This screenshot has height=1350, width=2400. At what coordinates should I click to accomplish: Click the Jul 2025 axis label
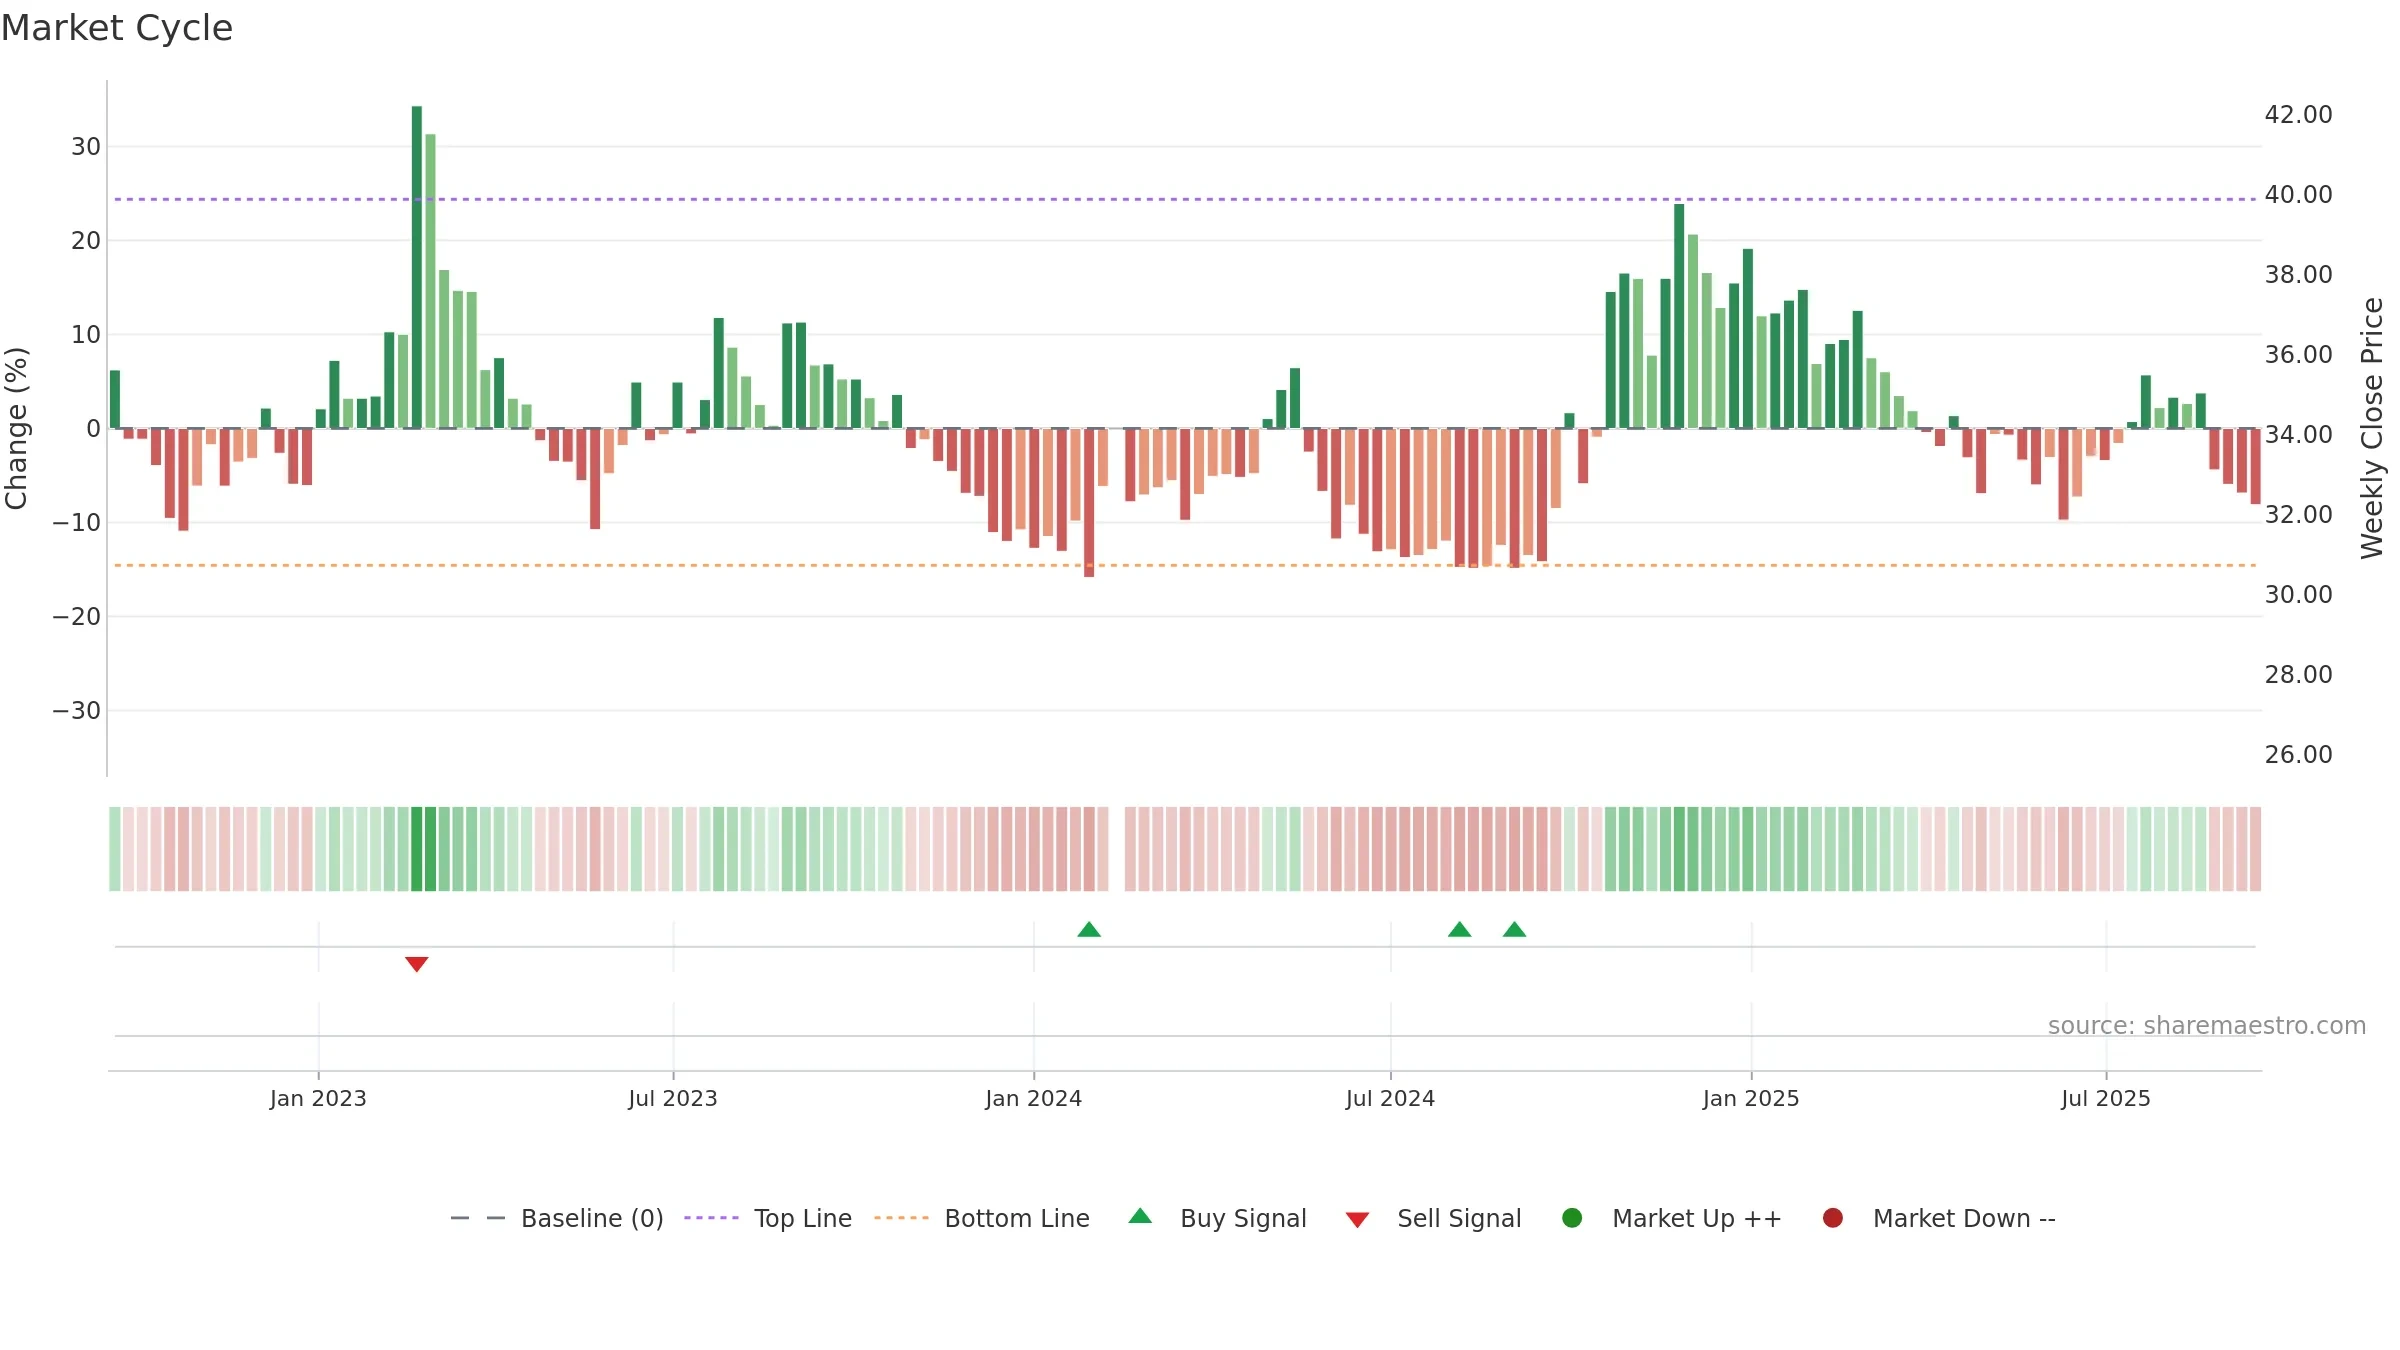pyautogui.click(x=2106, y=1098)
